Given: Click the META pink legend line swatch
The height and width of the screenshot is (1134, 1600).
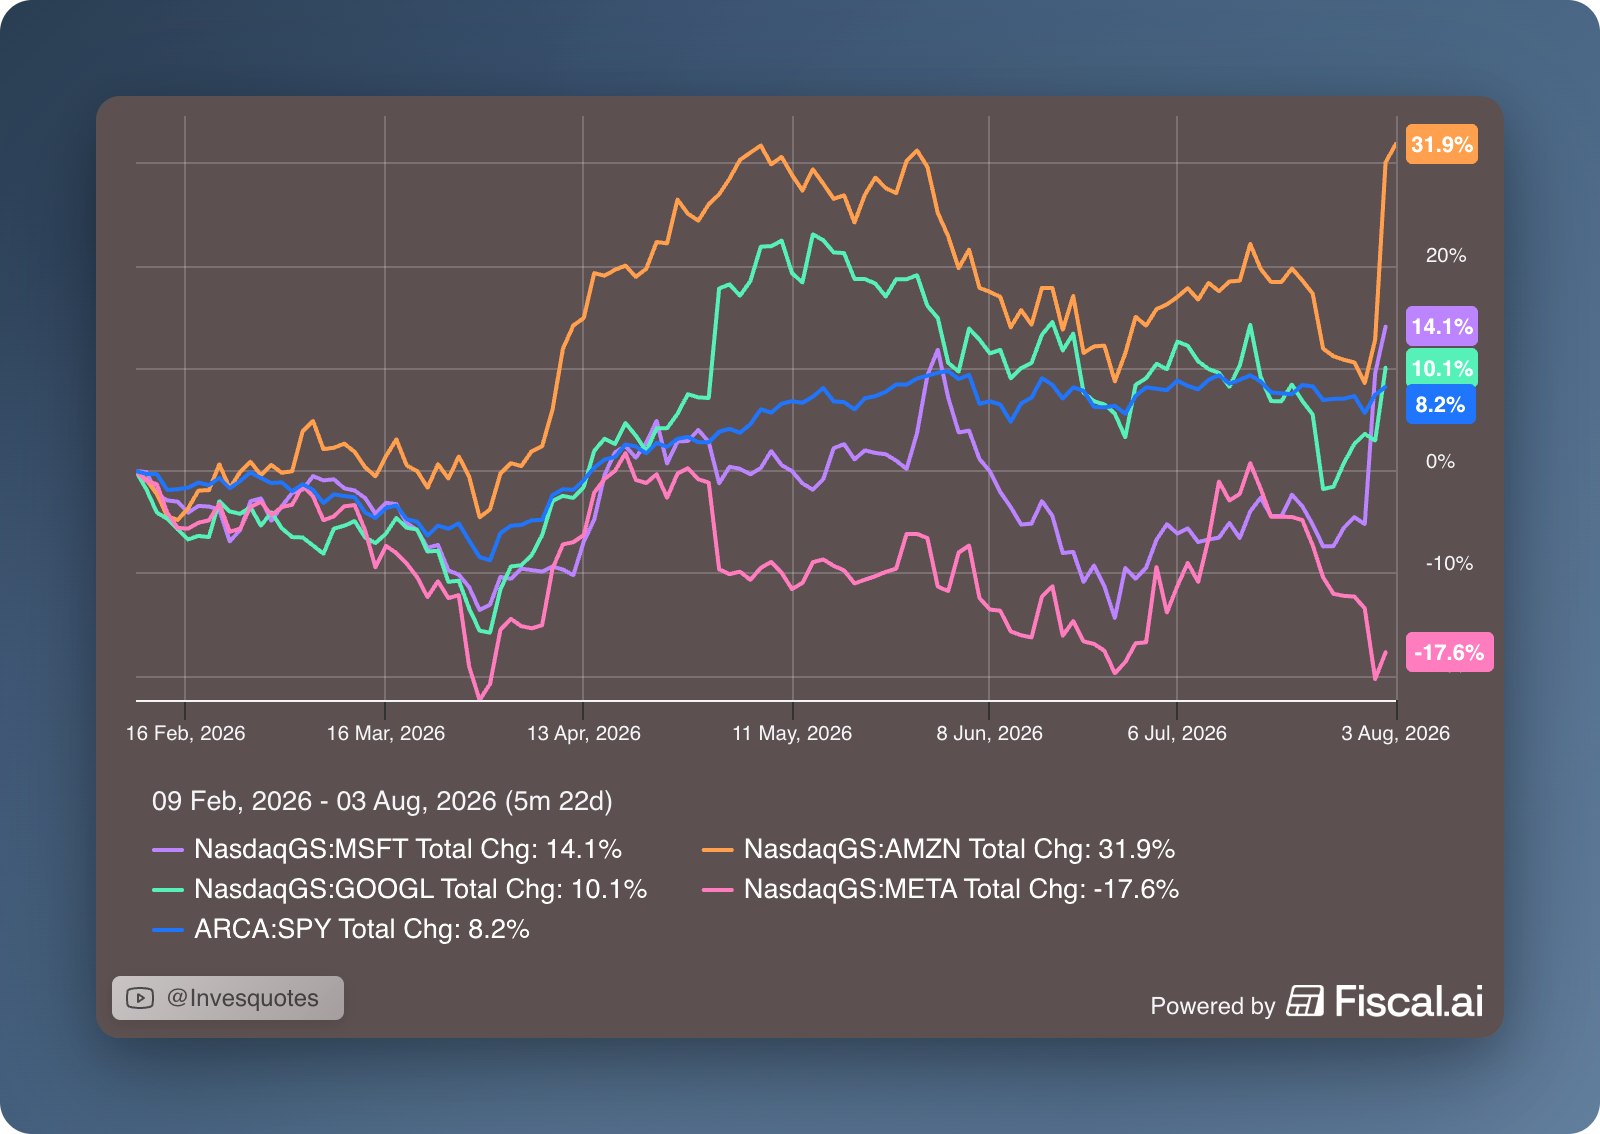Looking at the screenshot, I should click(x=718, y=890).
